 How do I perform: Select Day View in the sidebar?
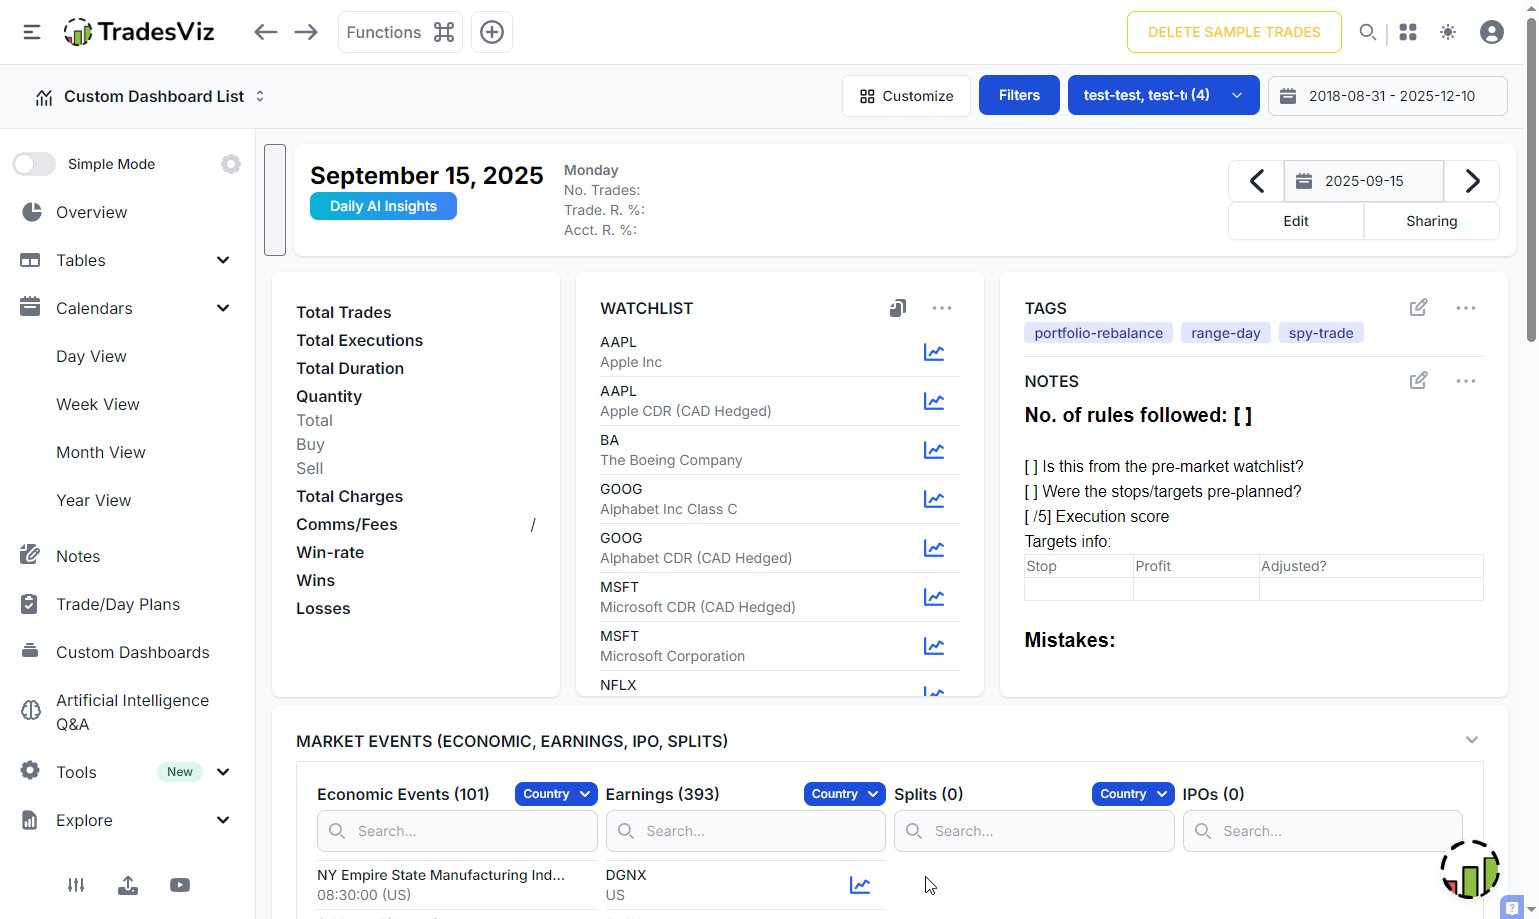[x=91, y=356]
